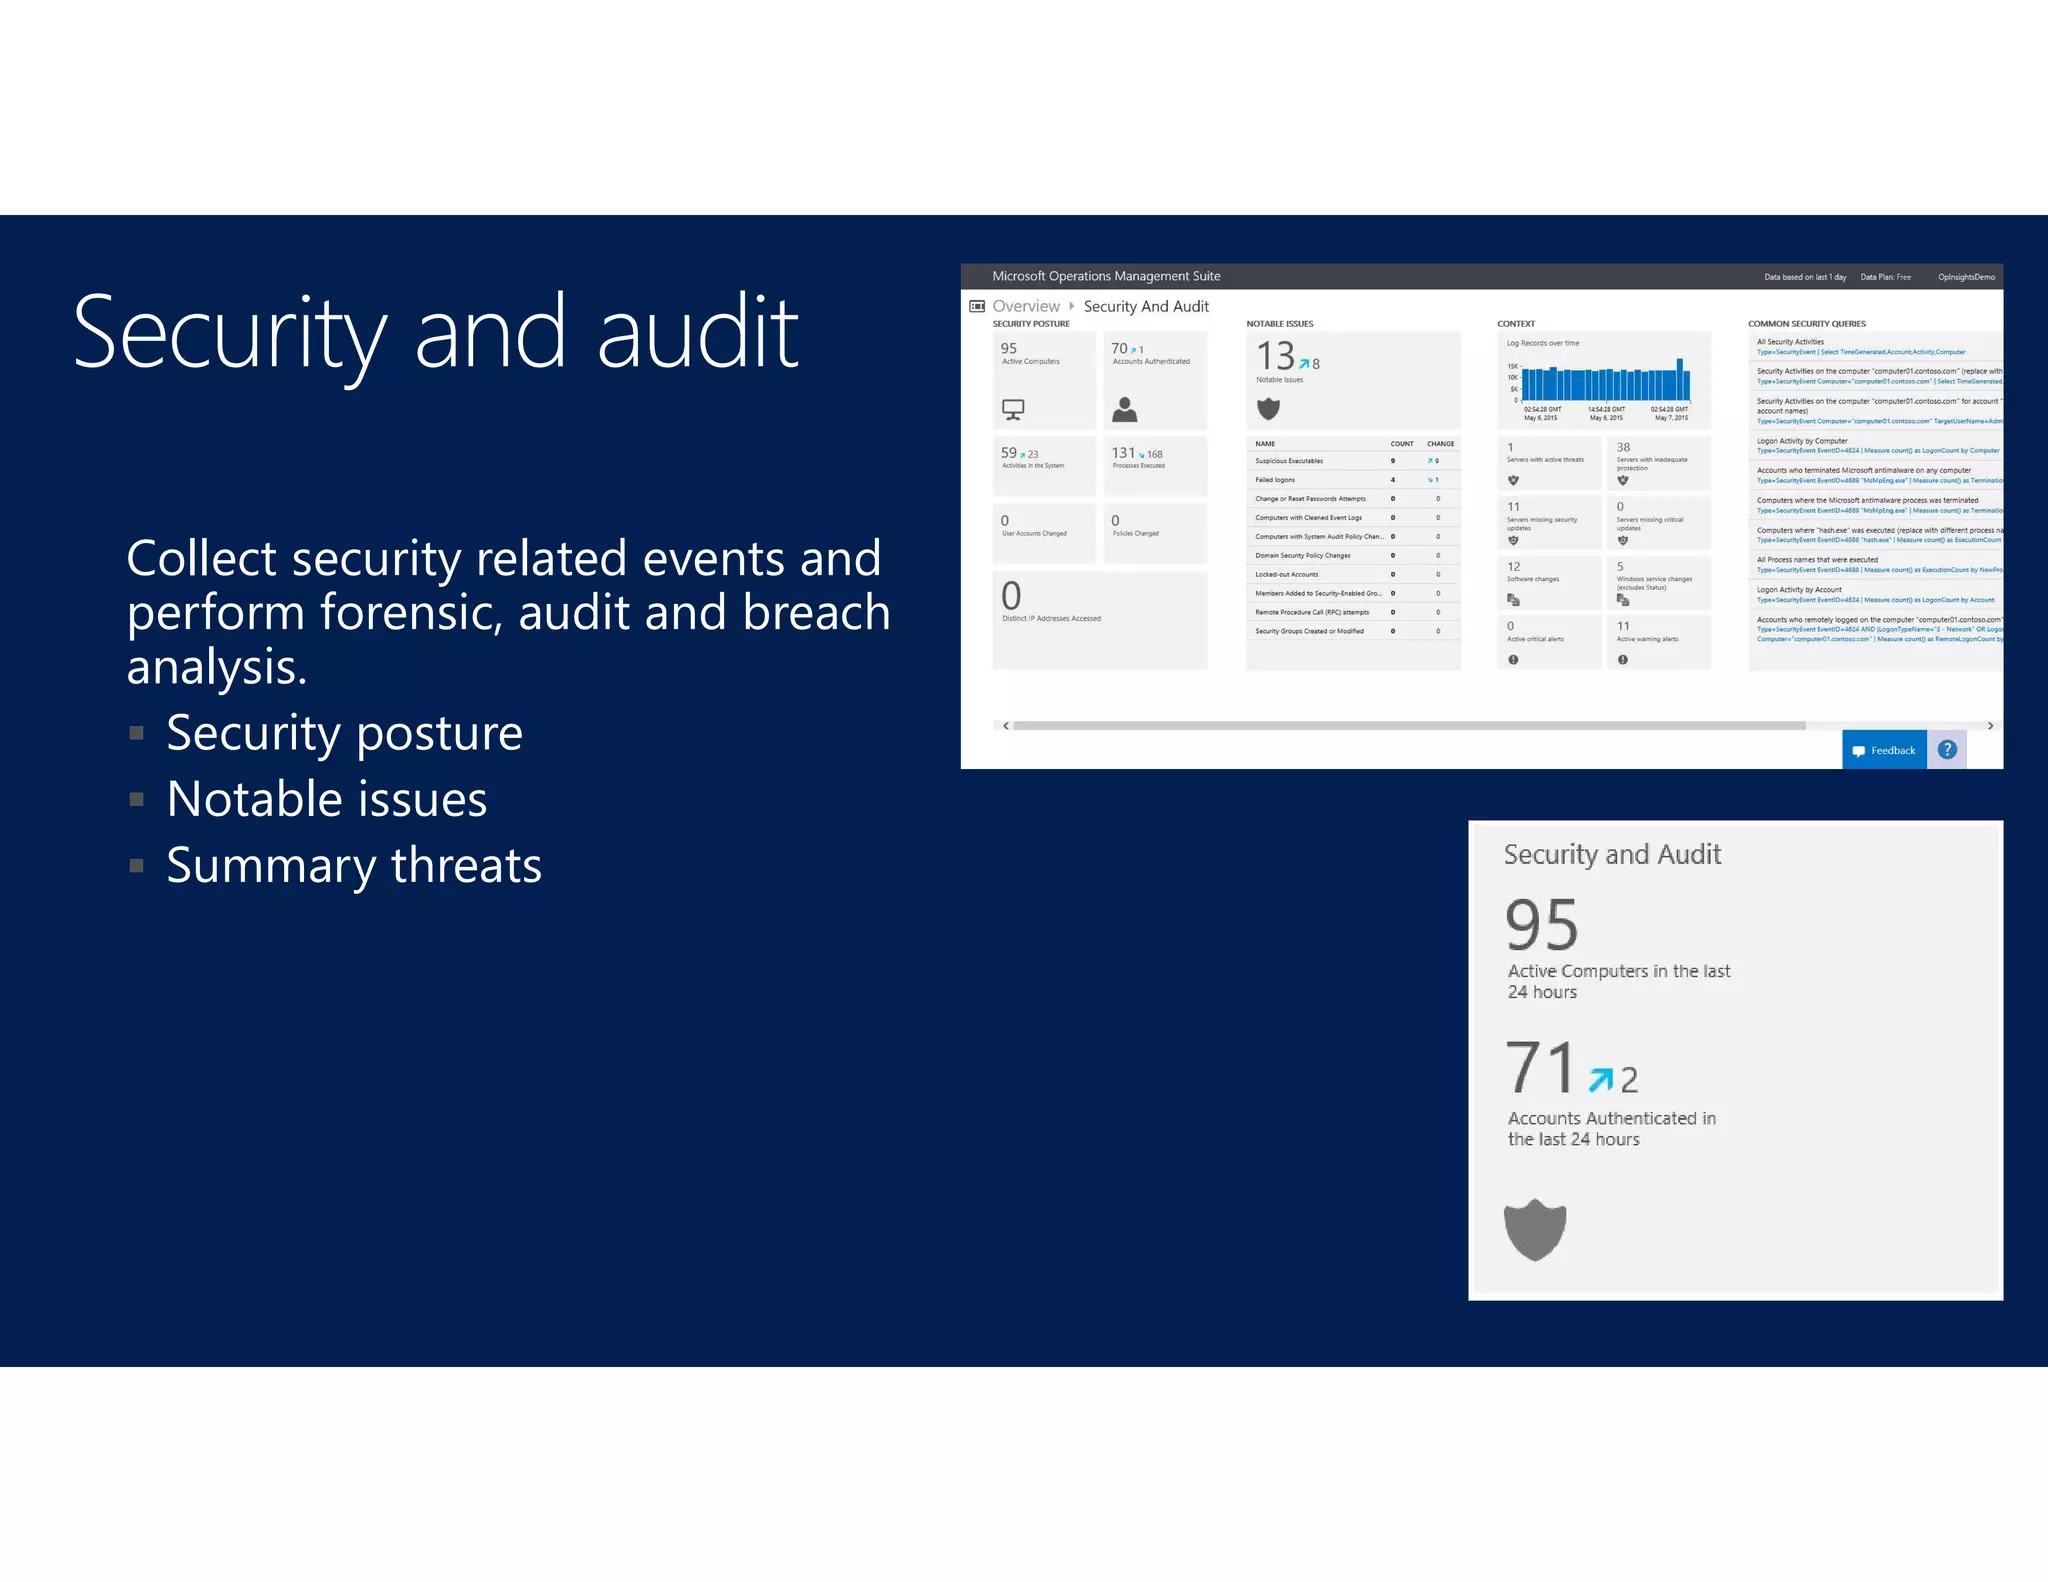The height and width of the screenshot is (1582, 2048).
Task: Click shield icon on Servers with inadequate protection
Action: (x=1623, y=481)
